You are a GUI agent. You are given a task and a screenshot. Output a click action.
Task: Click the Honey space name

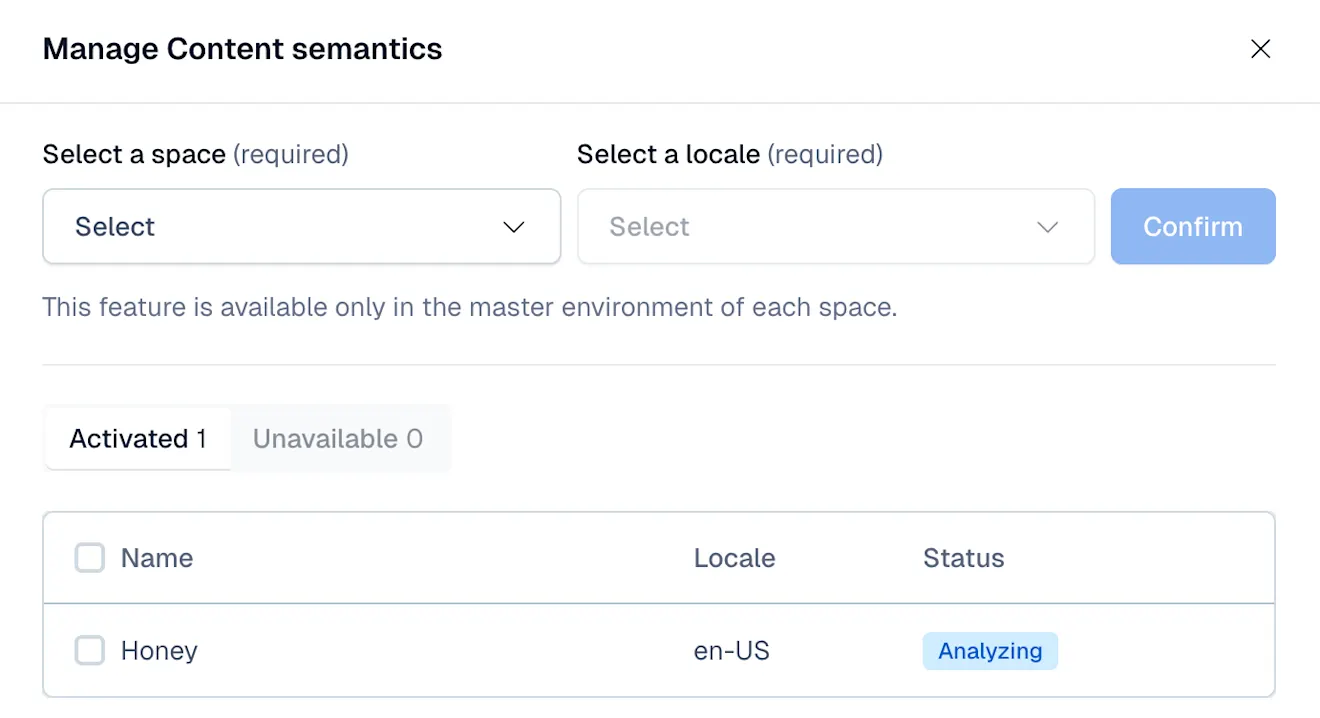point(159,651)
